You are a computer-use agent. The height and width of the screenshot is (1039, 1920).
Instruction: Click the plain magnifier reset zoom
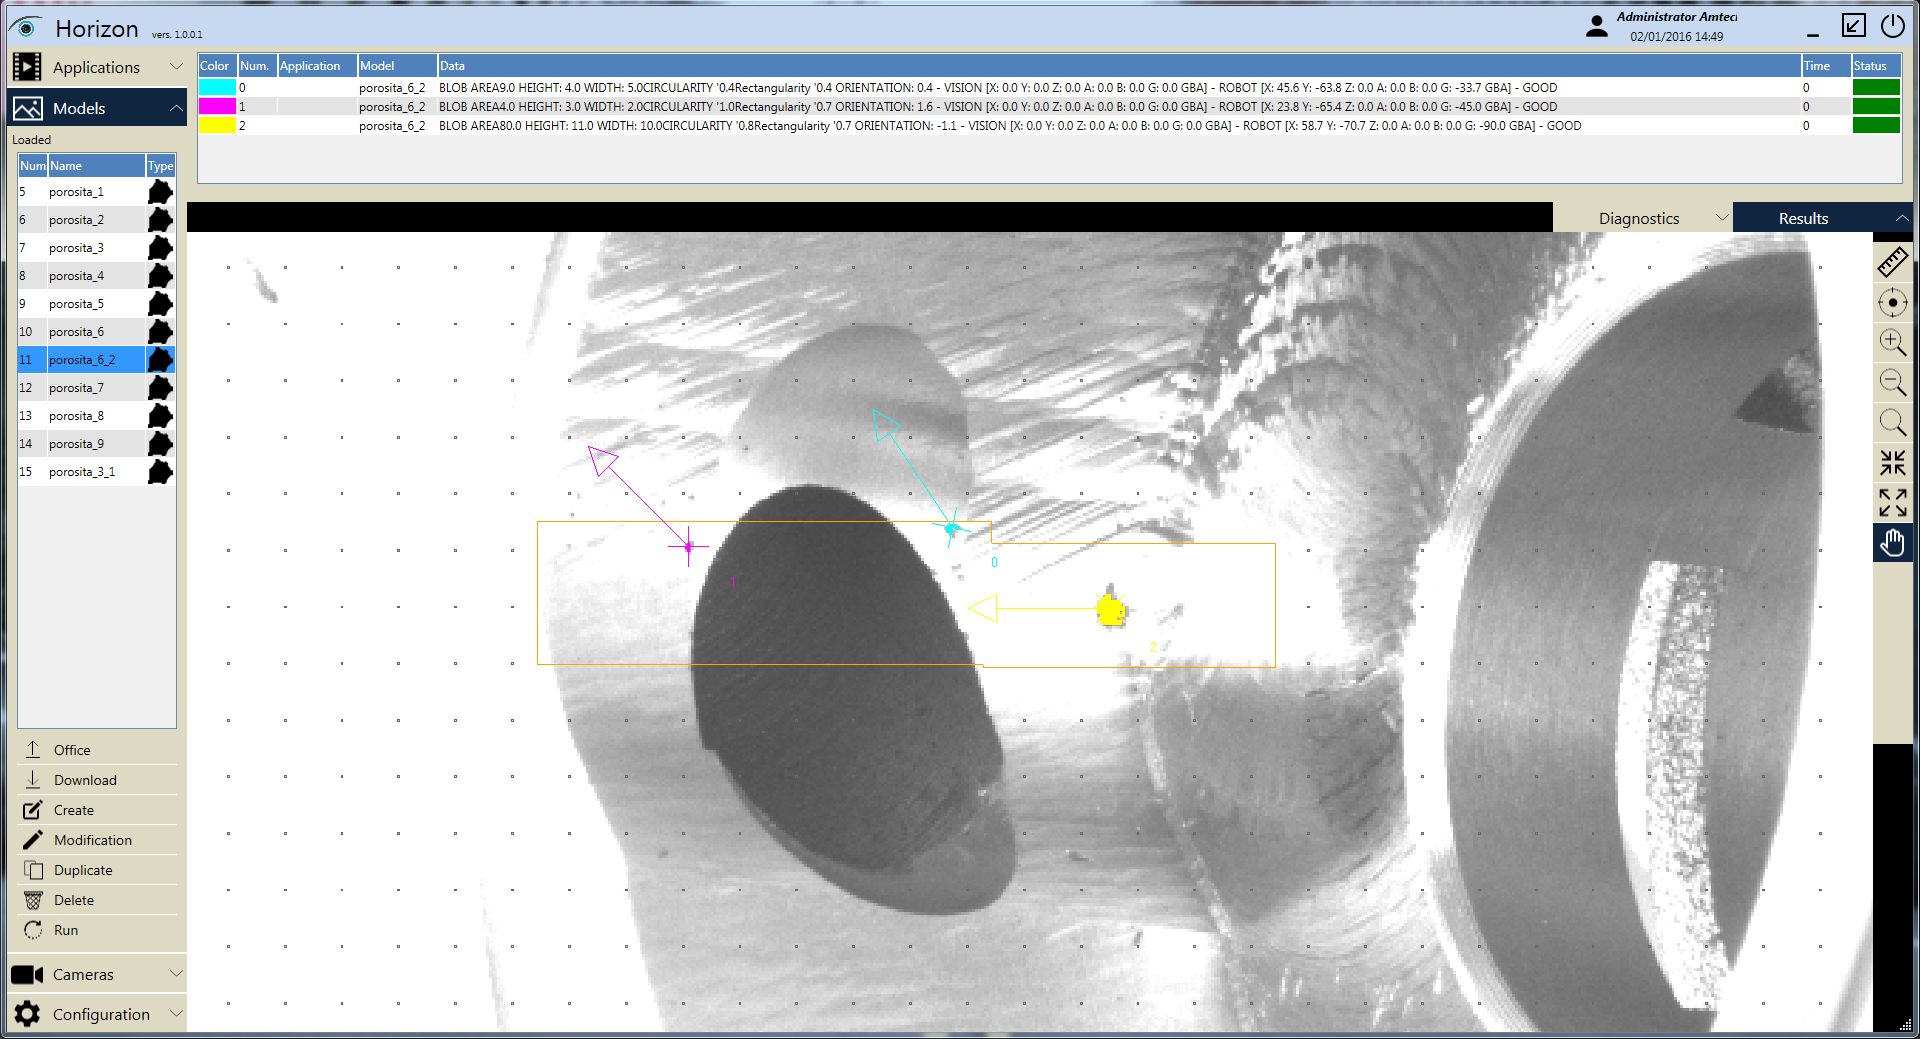tap(1892, 422)
